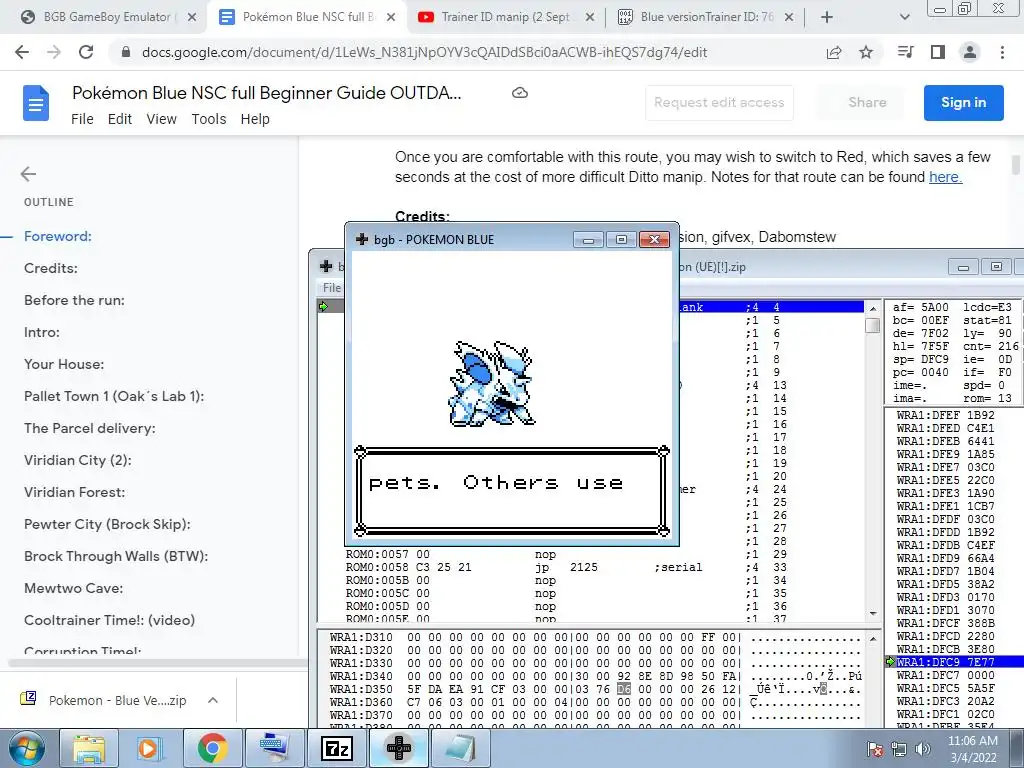Click the D6 byte in the WRA1:D350 row
Image resolution: width=1024 pixels, height=768 pixels.
point(624,689)
